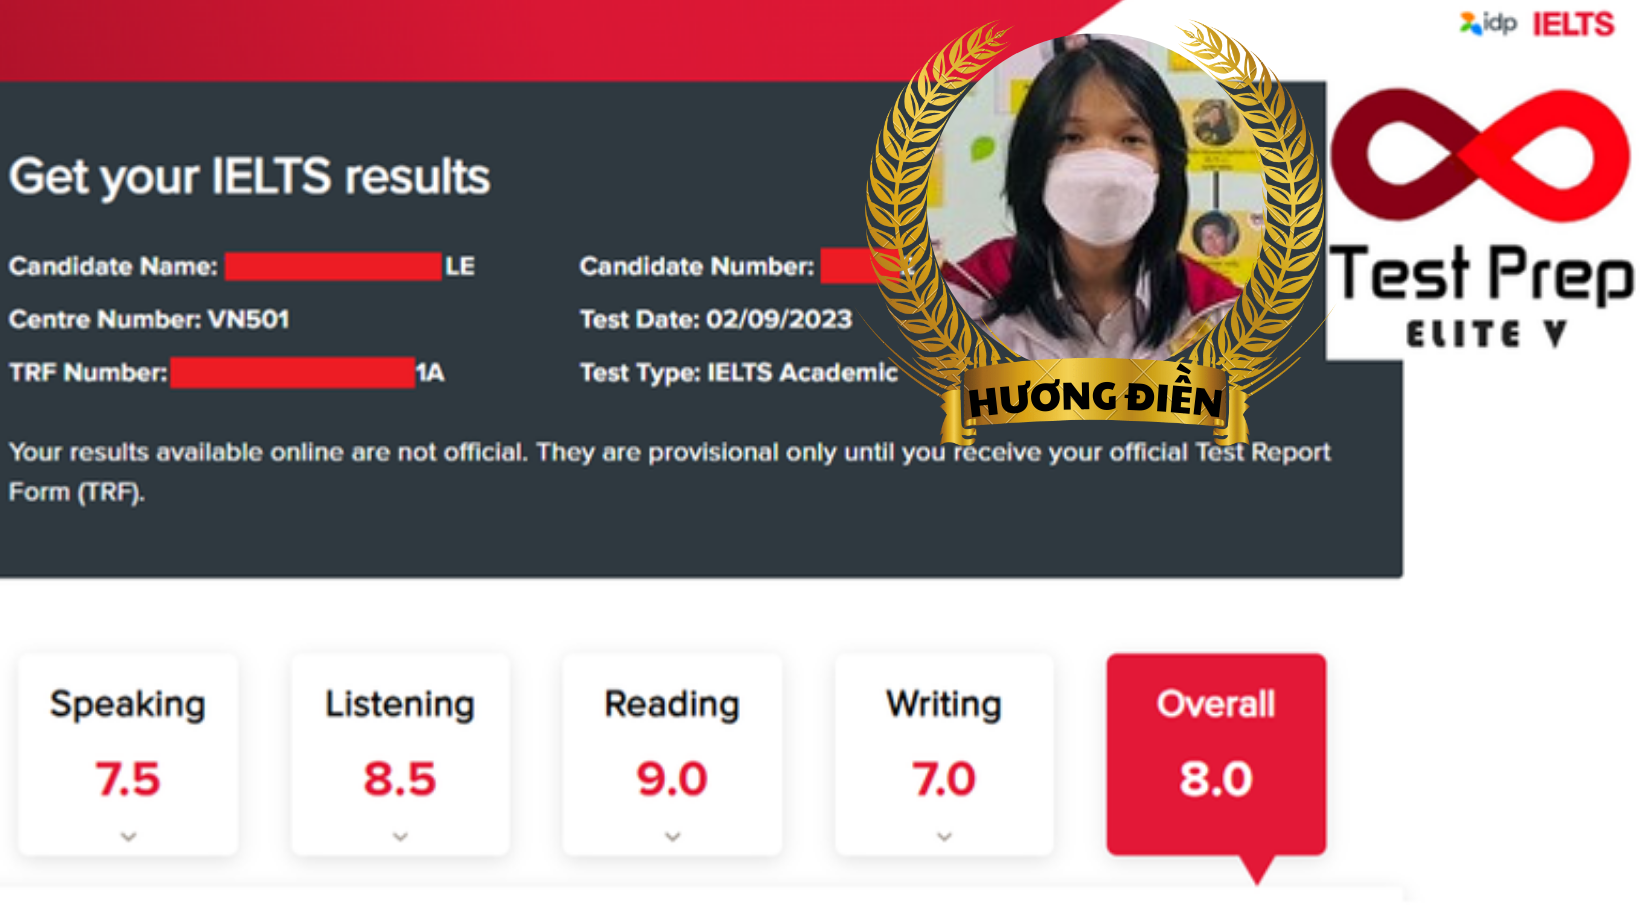This screenshot has width=1640, height=924.
Task: Select the Writing 7.0 score card
Action: pos(944,755)
